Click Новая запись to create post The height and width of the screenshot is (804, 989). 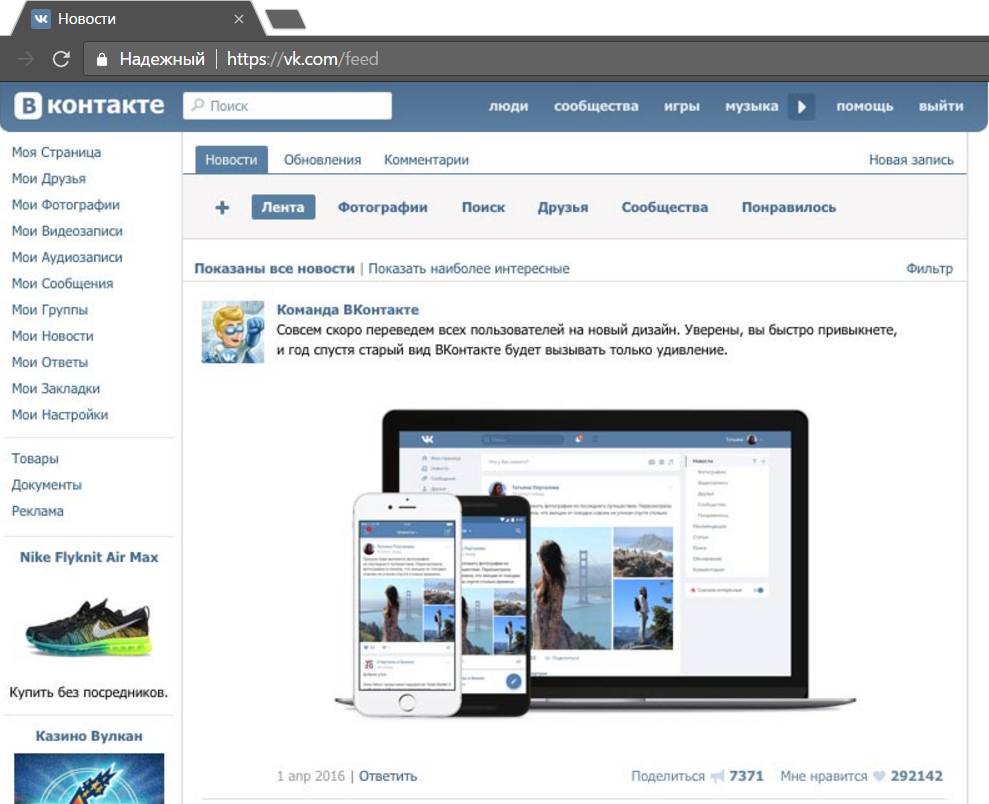(x=910, y=160)
